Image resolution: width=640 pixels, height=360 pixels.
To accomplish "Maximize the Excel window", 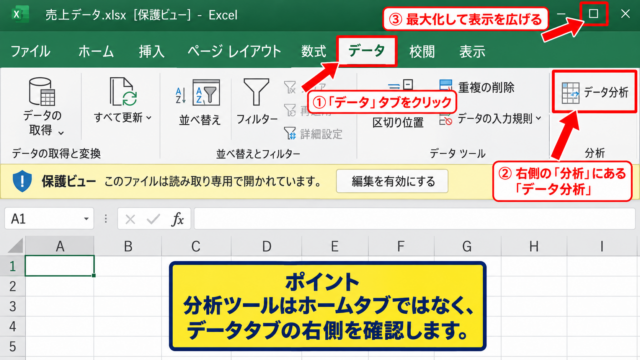I will click(x=593, y=14).
